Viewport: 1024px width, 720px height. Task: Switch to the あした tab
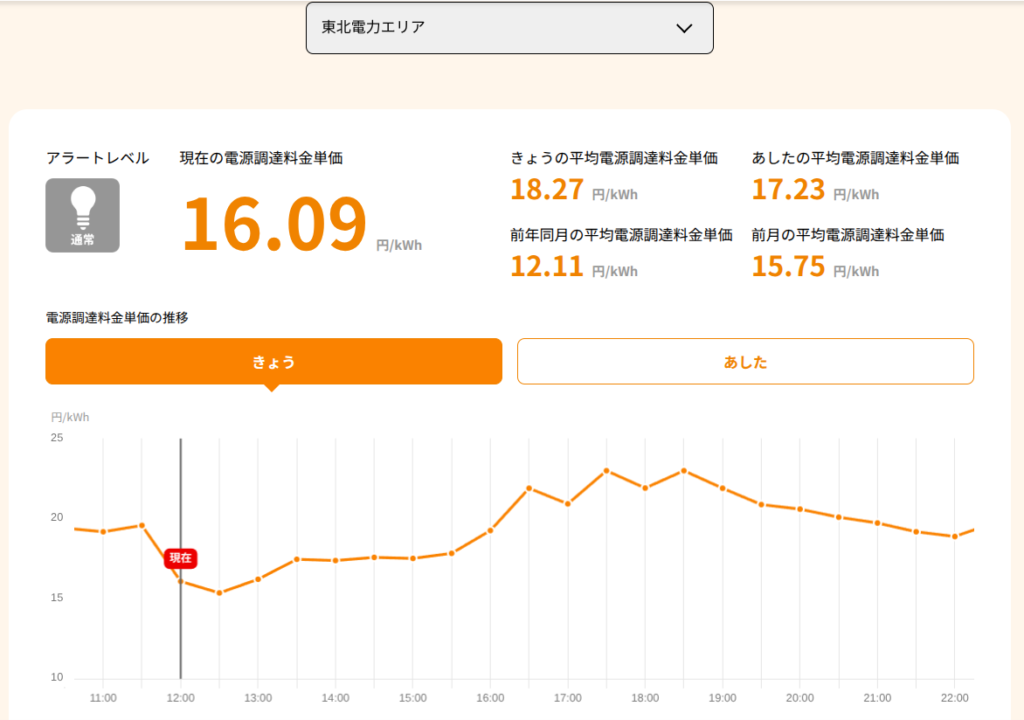(745, 361)
